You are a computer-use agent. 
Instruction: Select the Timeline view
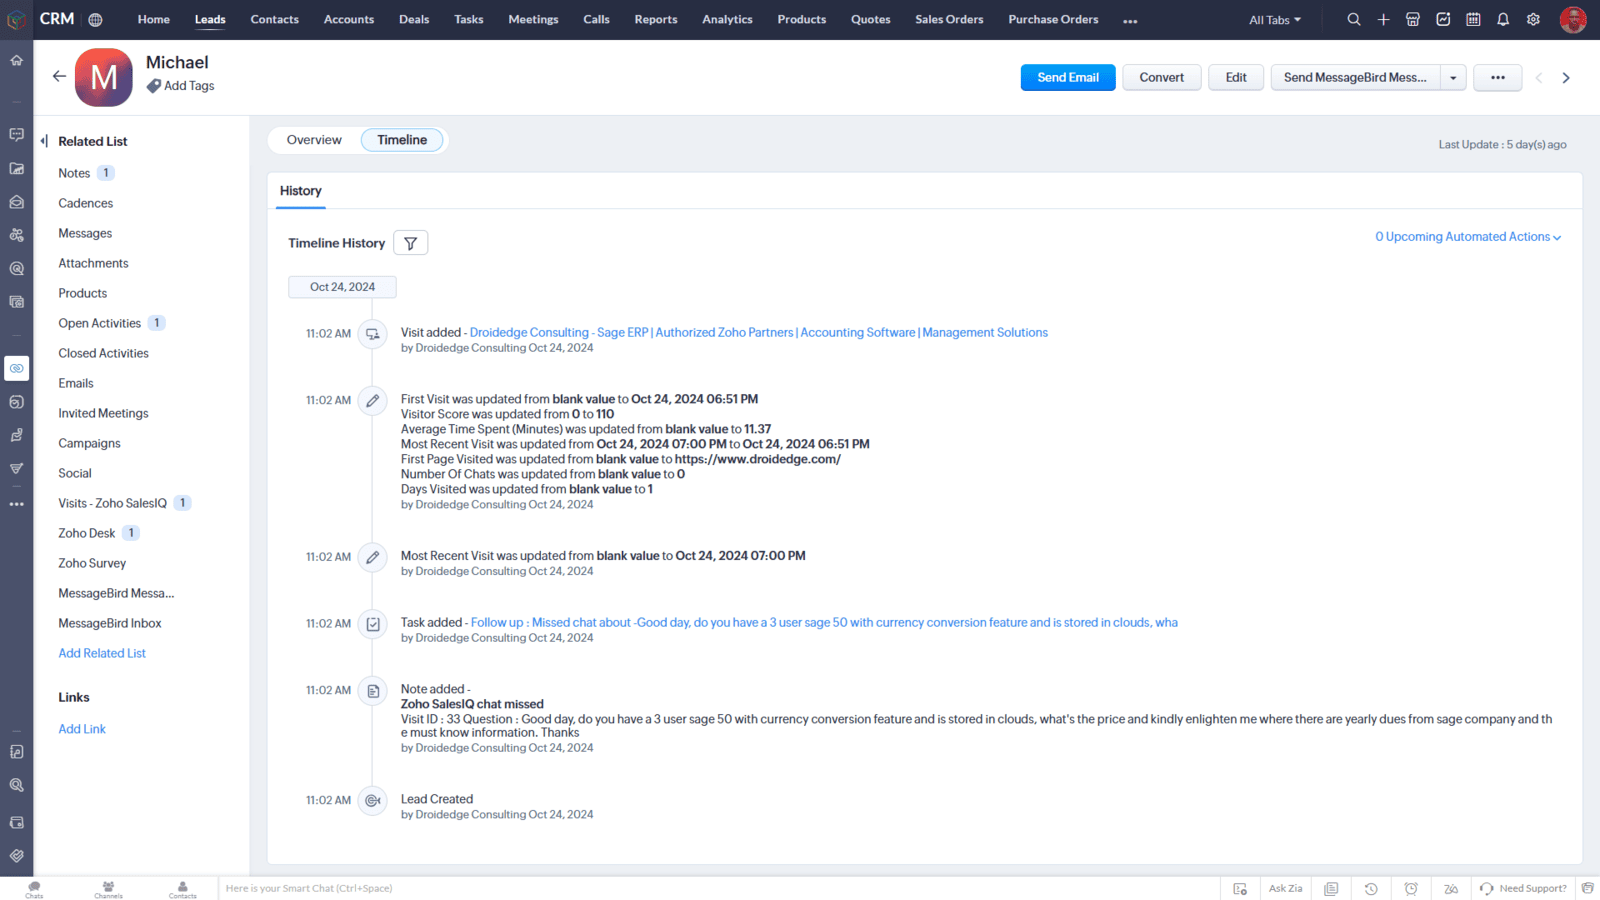point(402,140)
